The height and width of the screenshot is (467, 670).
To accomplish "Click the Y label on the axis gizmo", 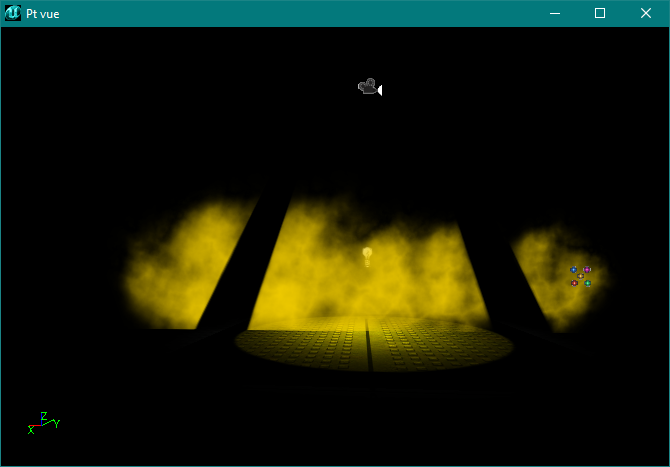I will point(56,424).
